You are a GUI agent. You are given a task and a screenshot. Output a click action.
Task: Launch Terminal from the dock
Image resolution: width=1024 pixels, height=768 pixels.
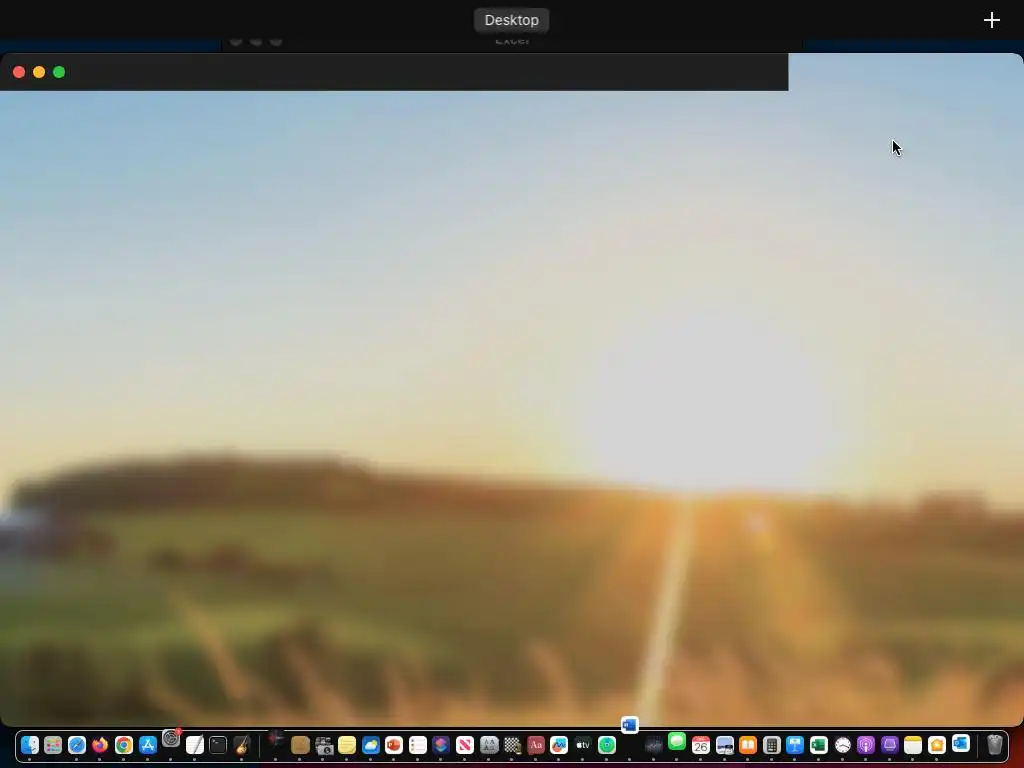[218, 745]
